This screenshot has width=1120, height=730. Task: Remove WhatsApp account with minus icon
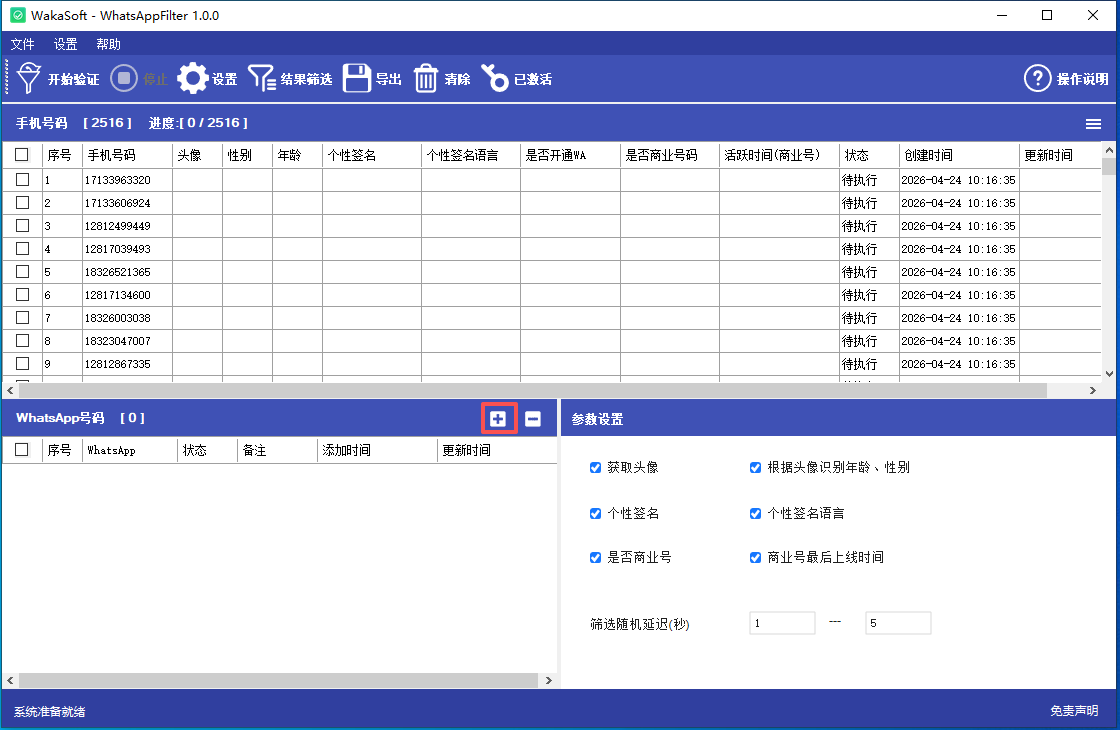pos(533,419)
